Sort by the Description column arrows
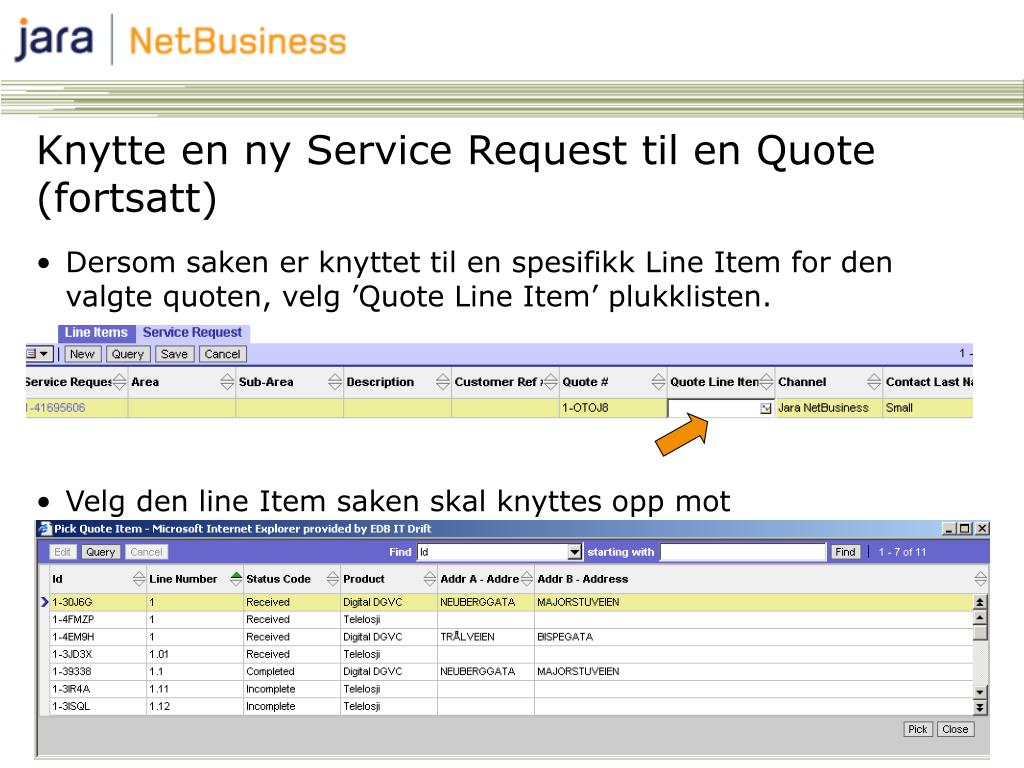Viewport: 1024px width, 768px height. click(443, 382)
